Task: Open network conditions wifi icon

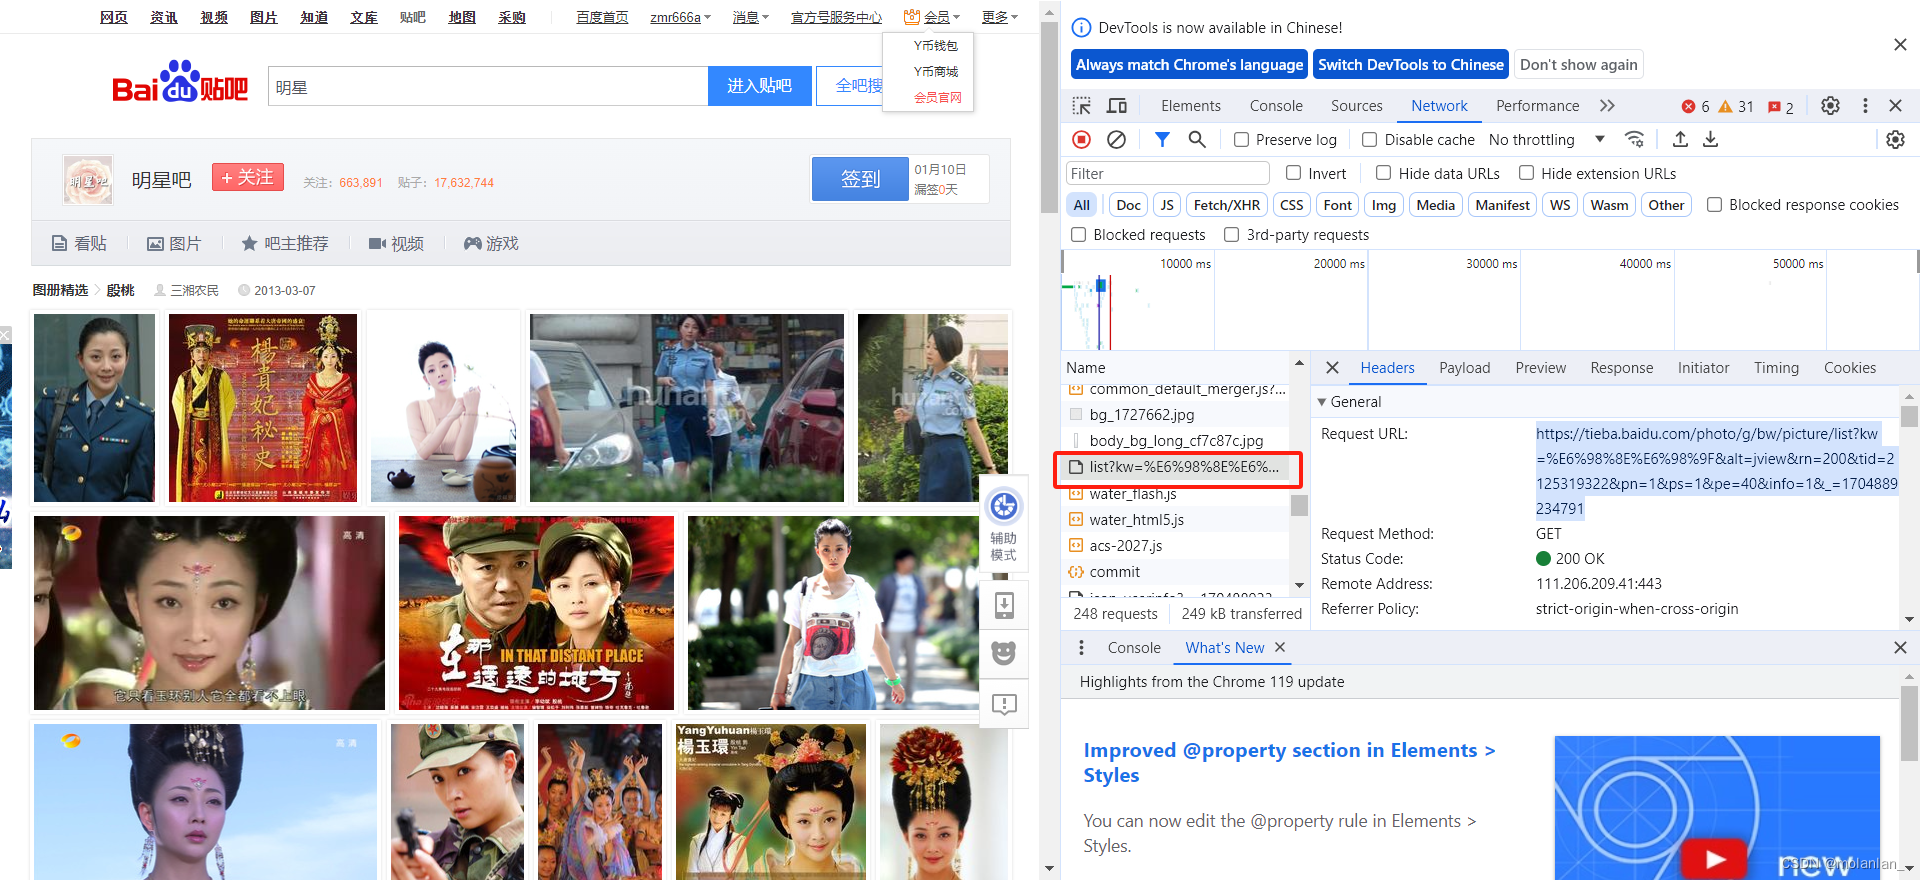Action: [x=1635, y=139]
